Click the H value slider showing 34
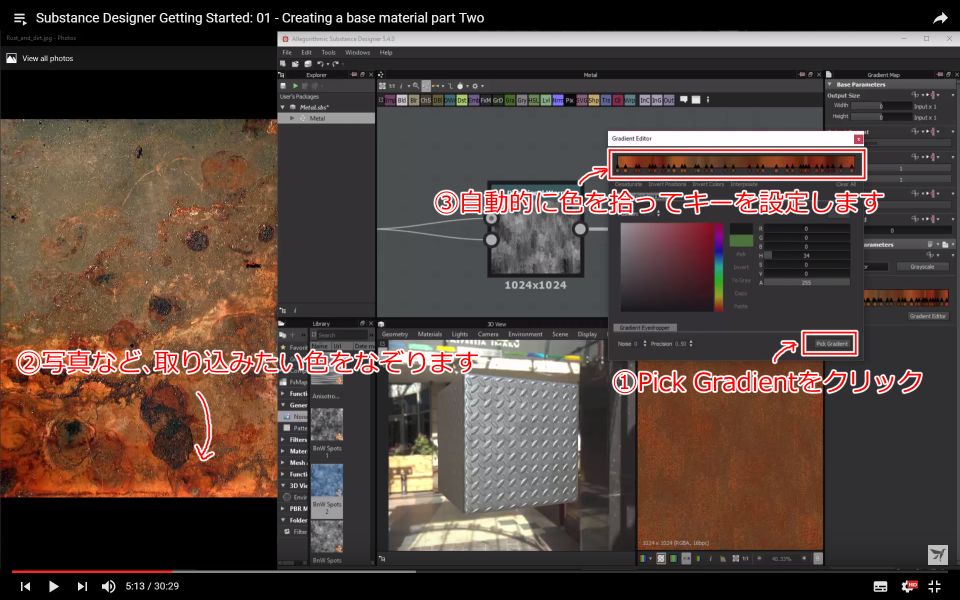The width and height of the screenshot is (960, 600). tap(806, 255)
